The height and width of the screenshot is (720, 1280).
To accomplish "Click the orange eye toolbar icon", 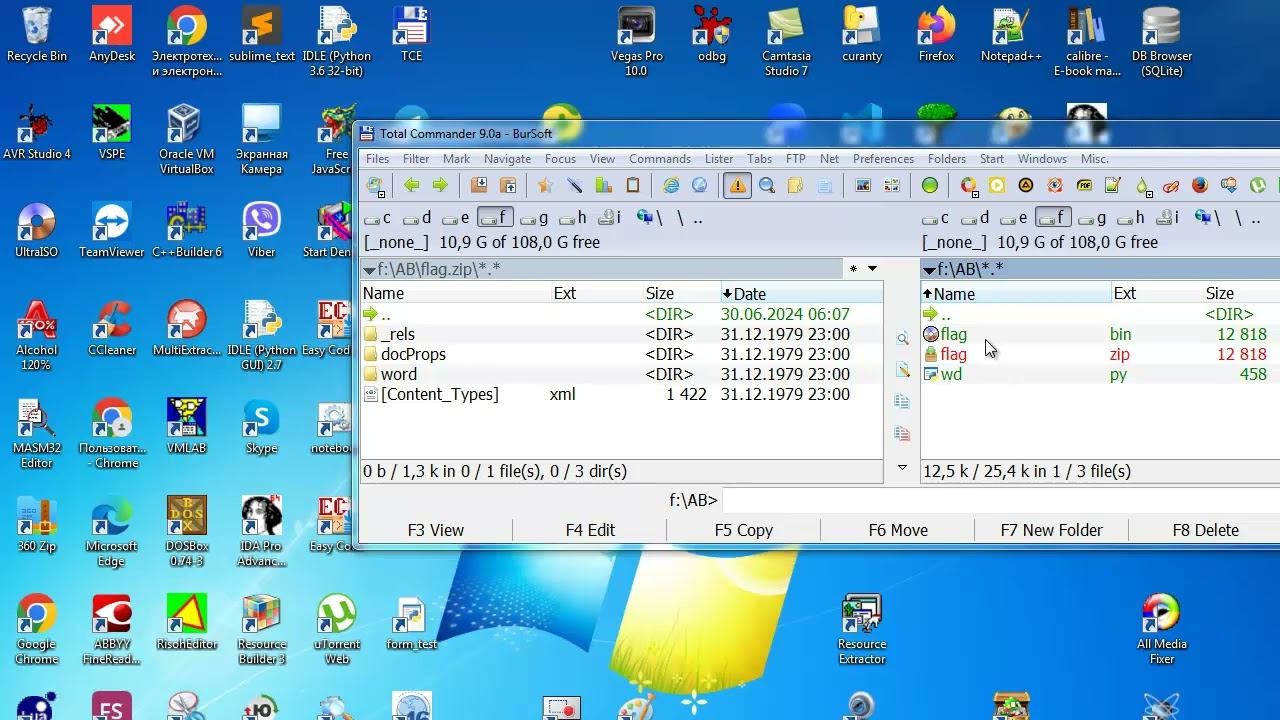I will point(1055,185).
